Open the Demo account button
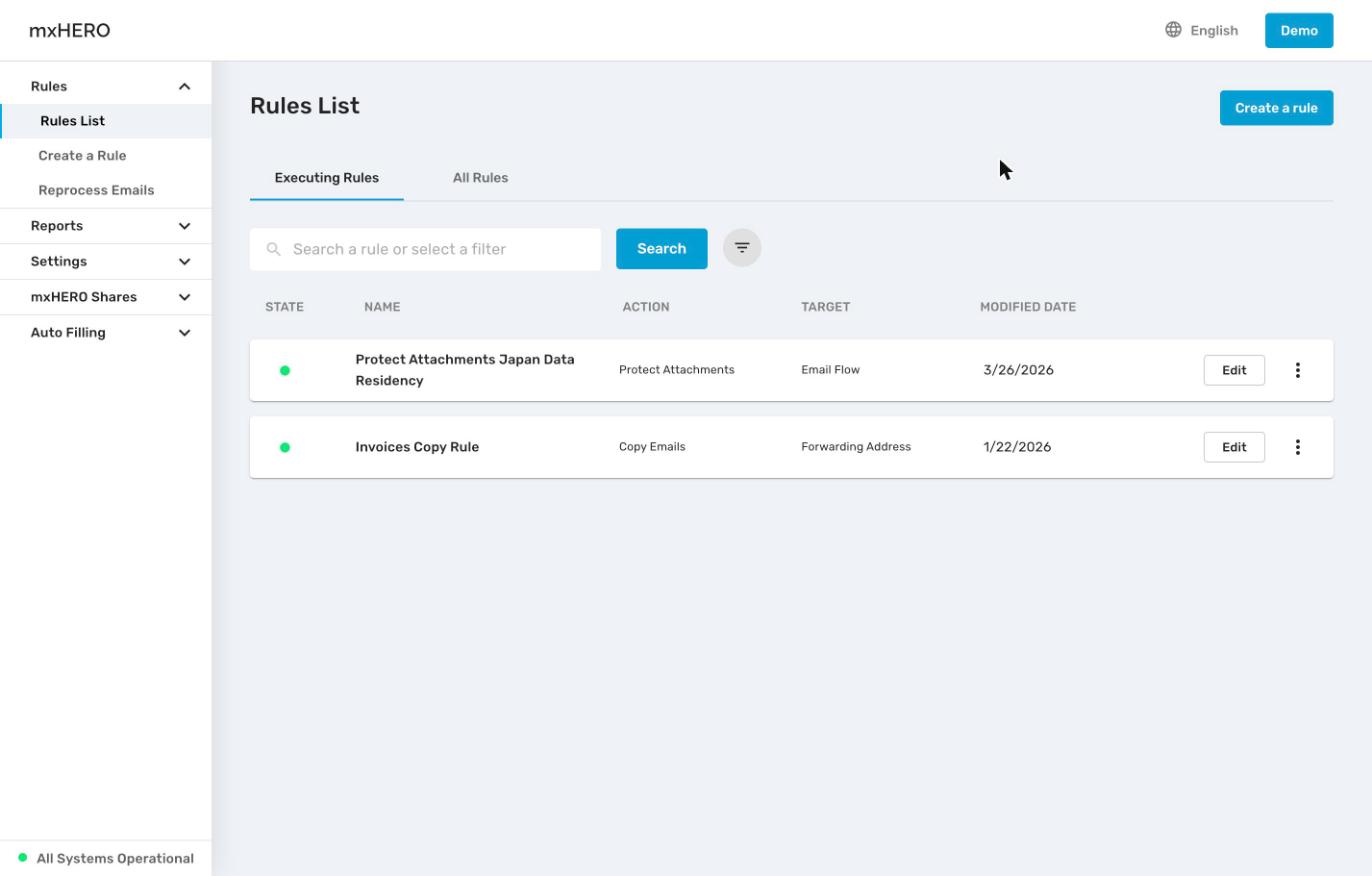This screenshot has height=876, width=1372. click(1299, 30)
